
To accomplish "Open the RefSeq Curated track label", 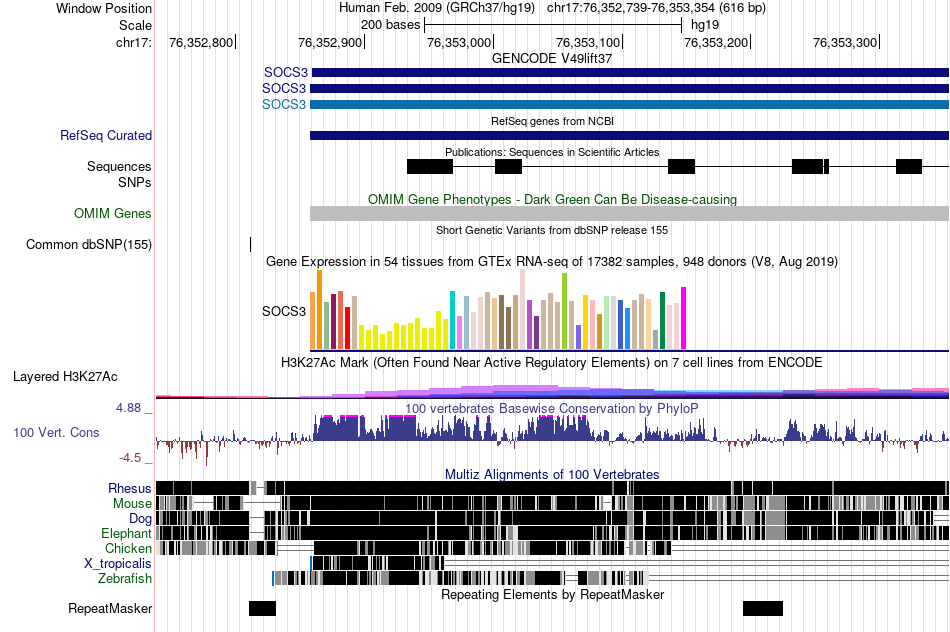I will (x=106, y=135).
